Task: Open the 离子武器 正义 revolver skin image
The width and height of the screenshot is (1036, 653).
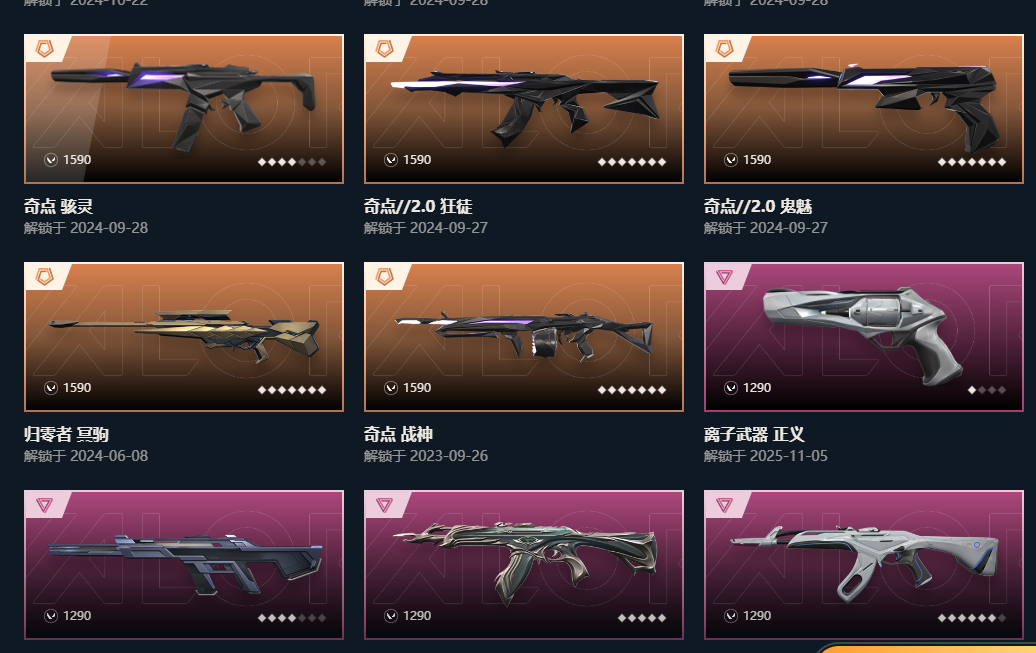Action: [x=864, y=336]
